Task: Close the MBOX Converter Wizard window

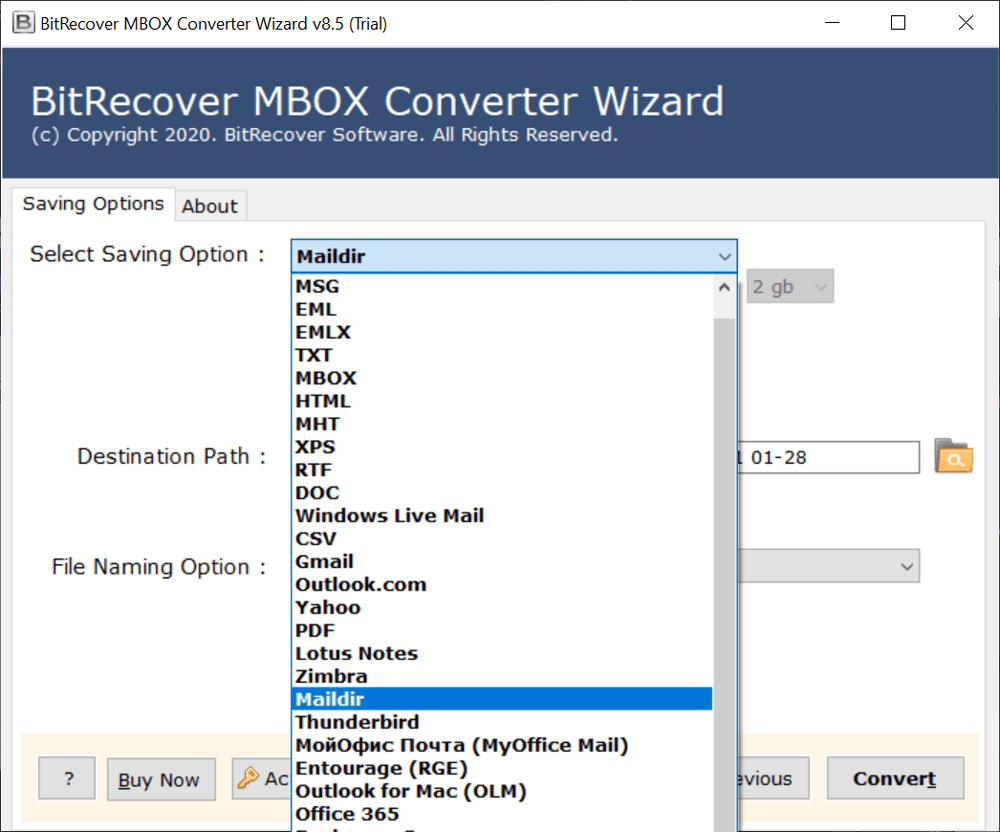Action: (x=966, y=23)
